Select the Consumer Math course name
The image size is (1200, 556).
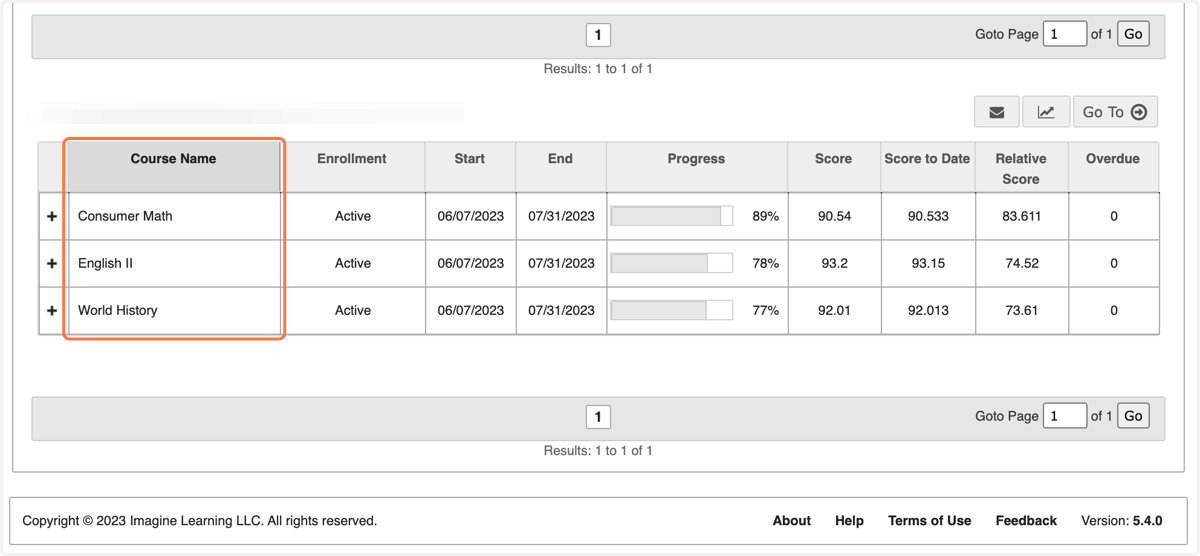click(x=125, y=216)
